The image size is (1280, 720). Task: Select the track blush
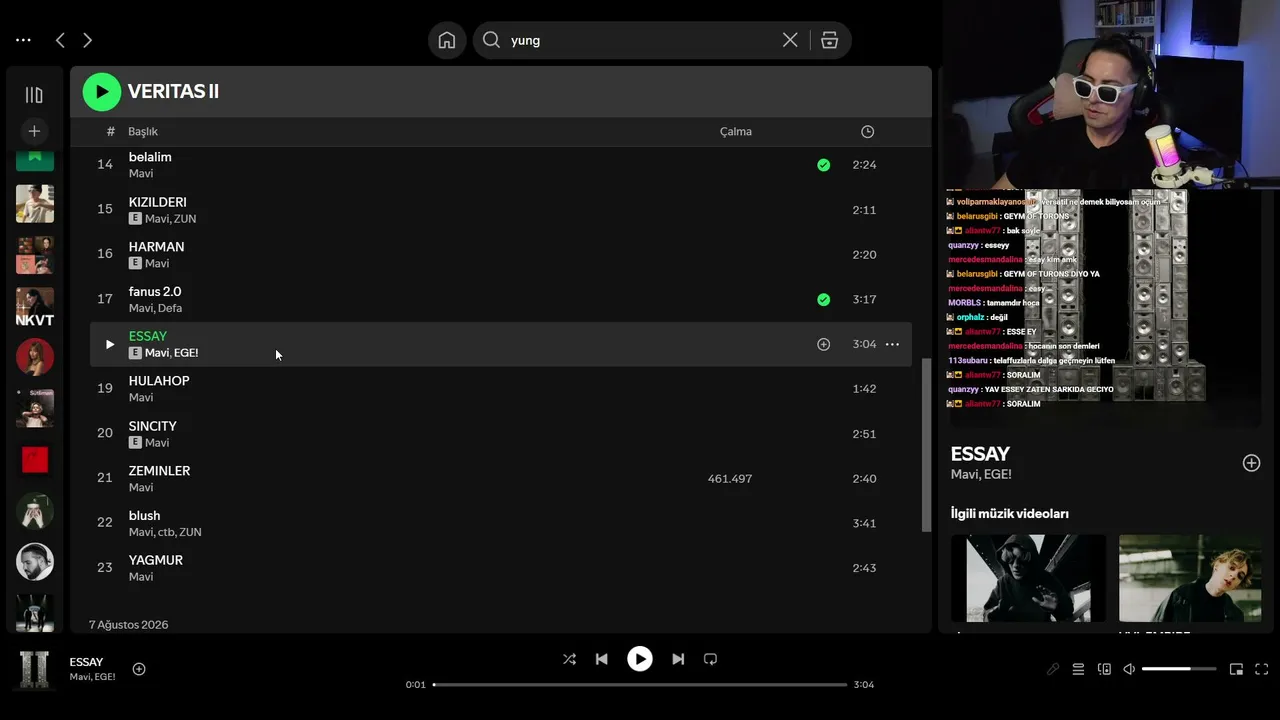coord(144,516)
